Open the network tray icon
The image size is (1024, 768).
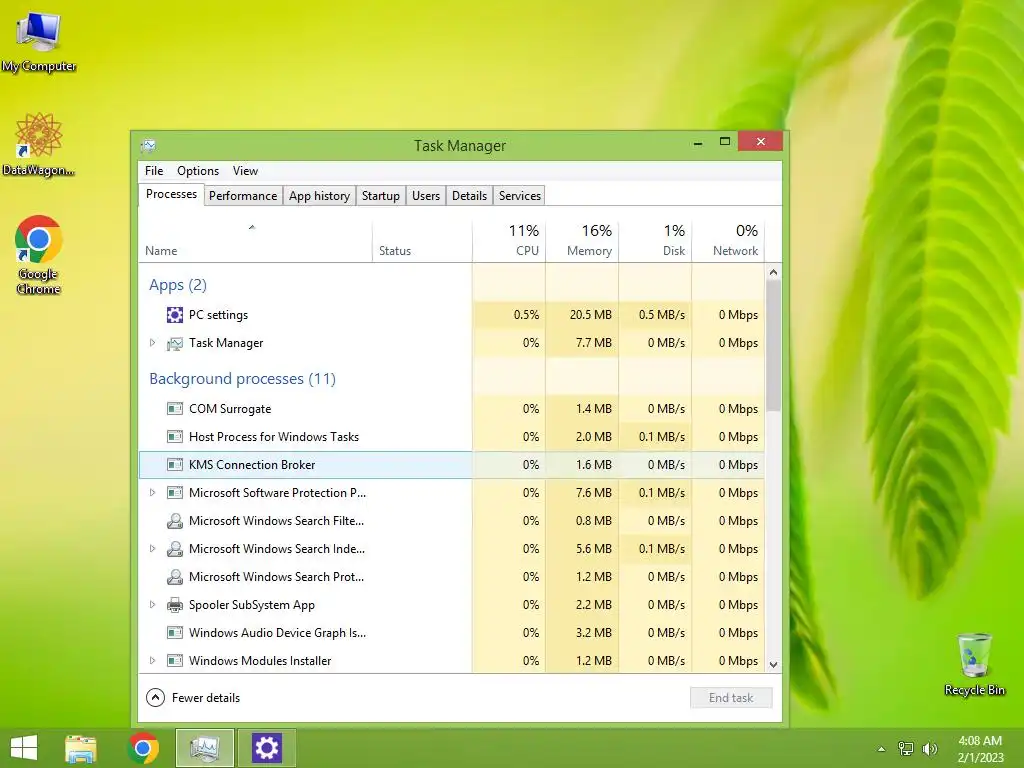click(x=906, y=749)
